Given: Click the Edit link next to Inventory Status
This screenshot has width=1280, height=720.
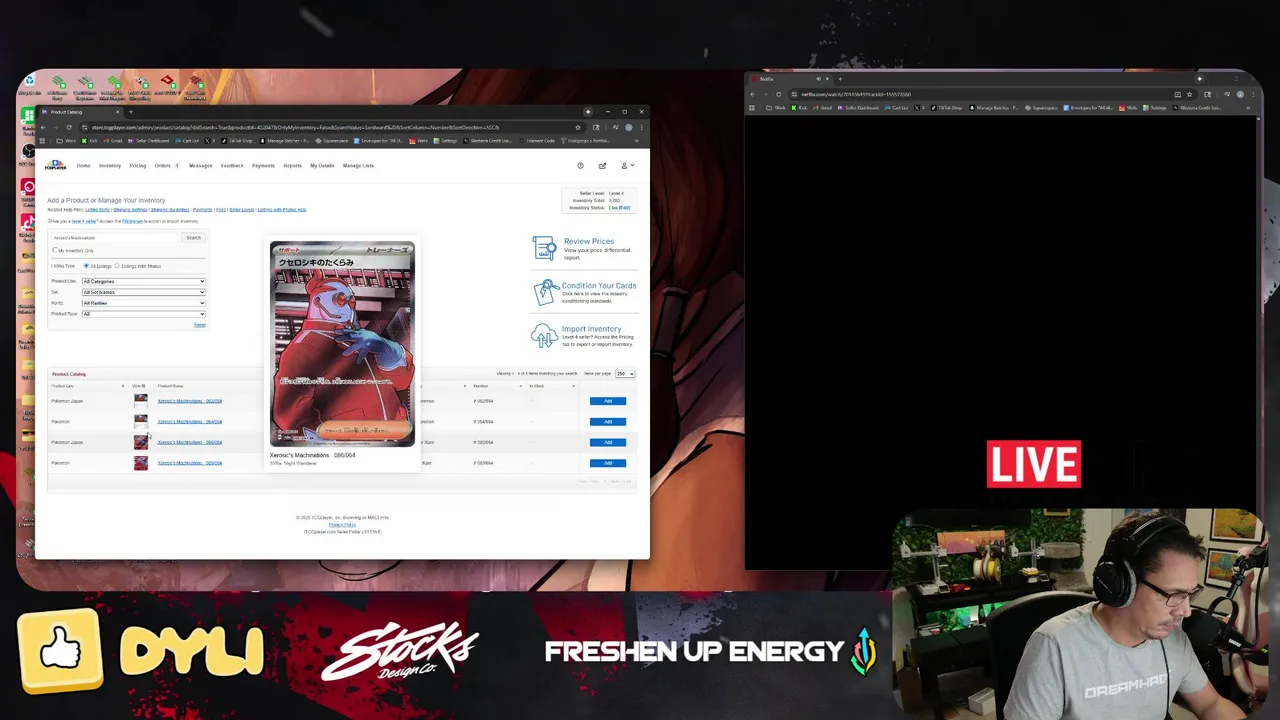Looking at the screenshot, I should [625, 208].
